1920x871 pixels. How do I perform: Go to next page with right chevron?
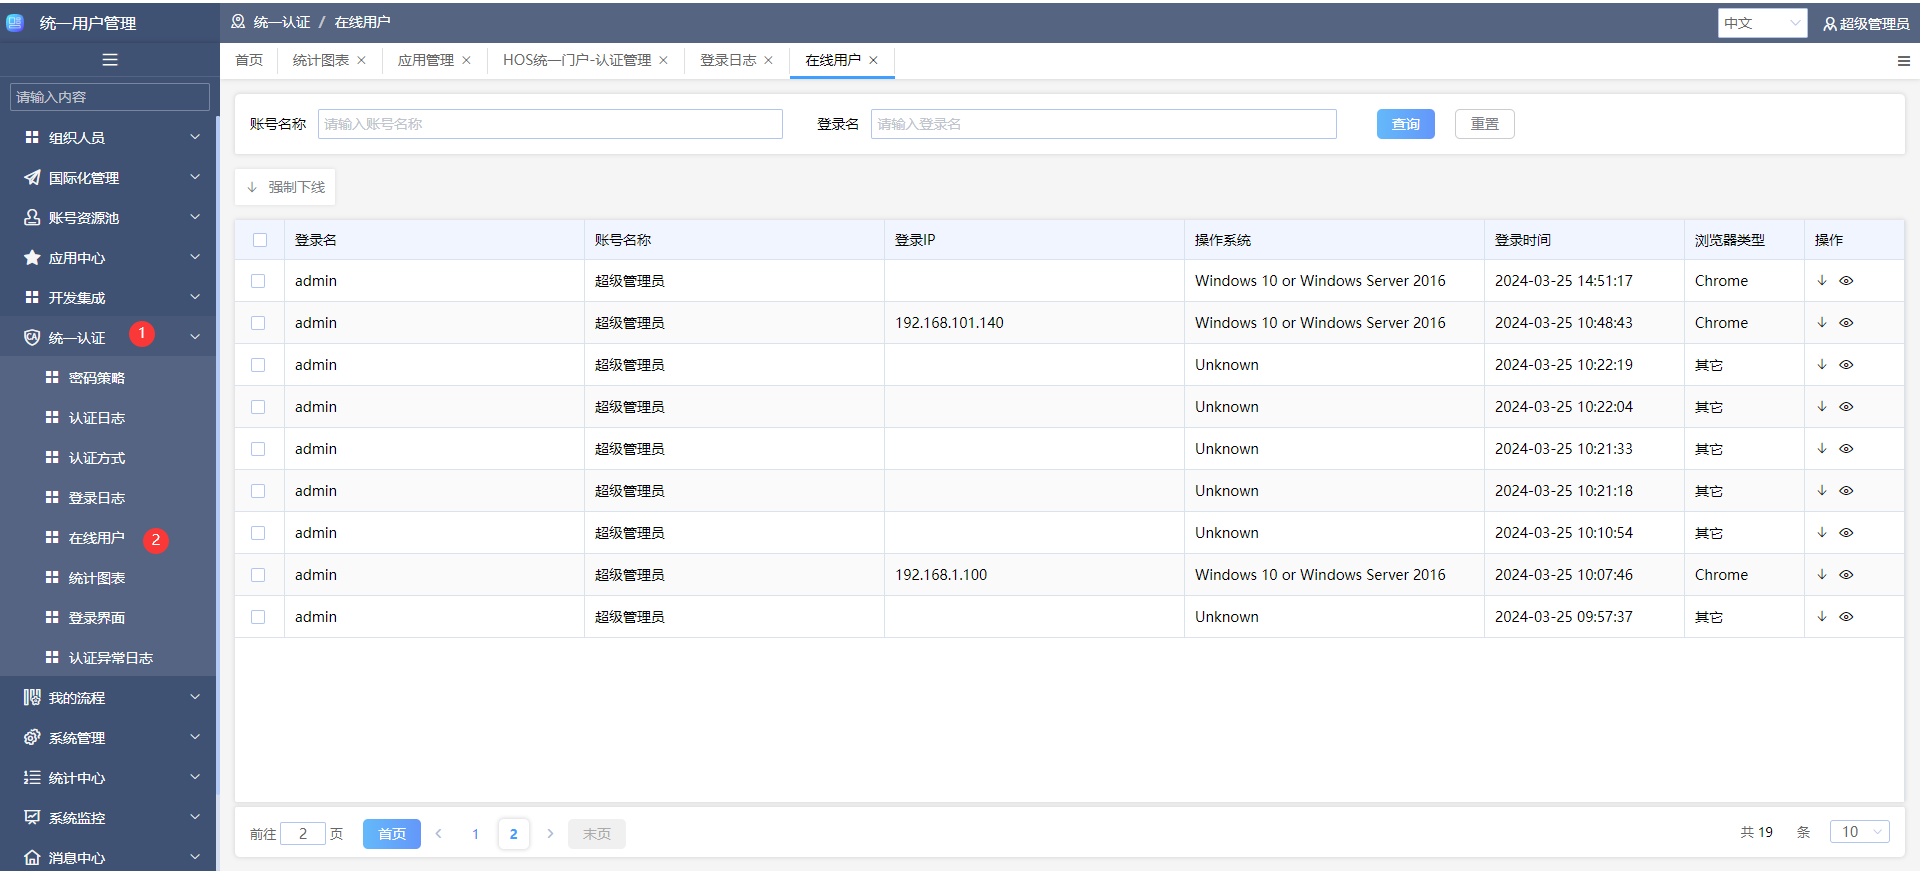[x=550, y=833]
